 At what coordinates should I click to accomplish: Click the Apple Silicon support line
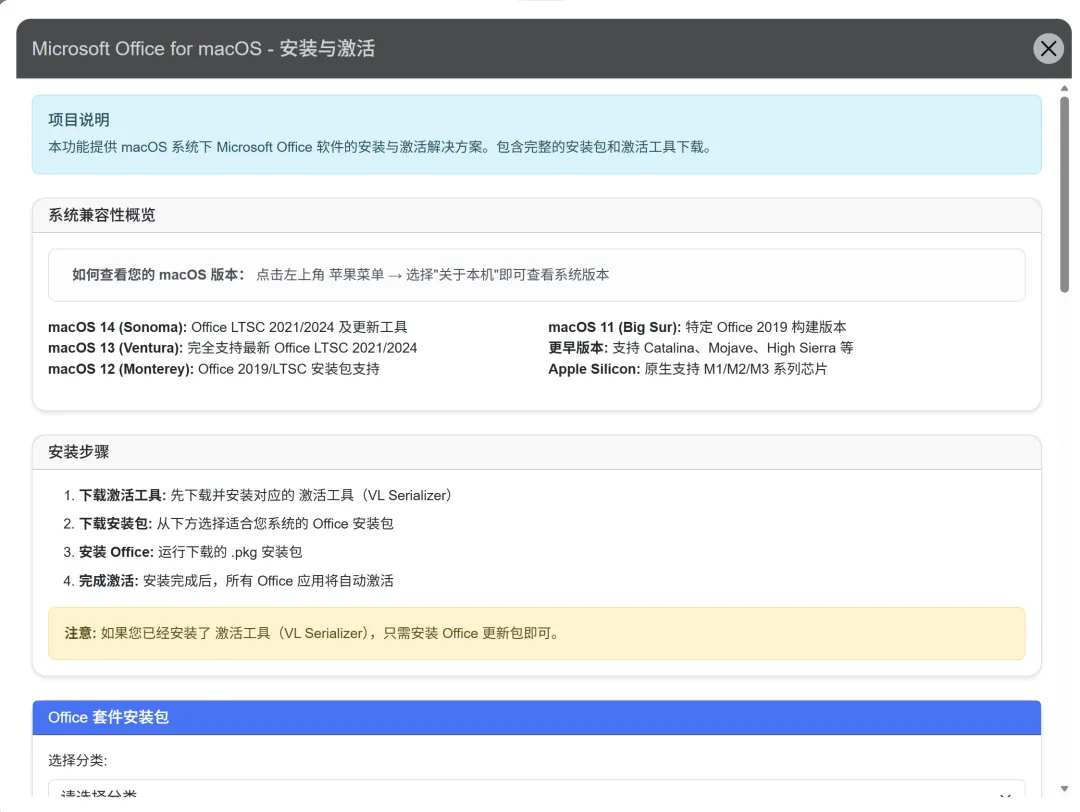(687, 369)
